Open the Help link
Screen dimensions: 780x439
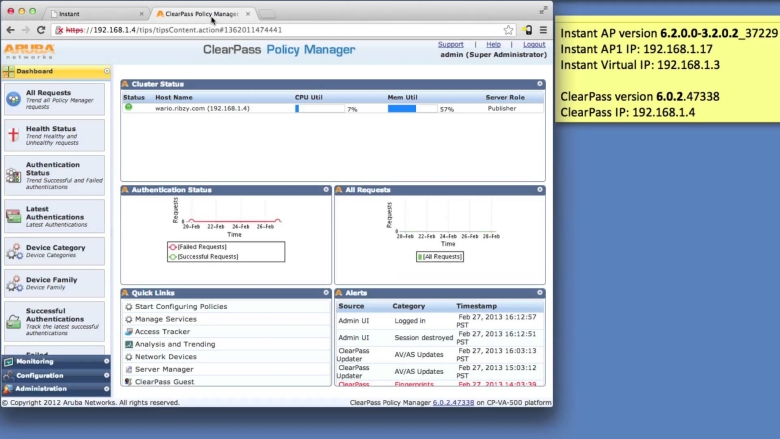[x=493, y=44]
